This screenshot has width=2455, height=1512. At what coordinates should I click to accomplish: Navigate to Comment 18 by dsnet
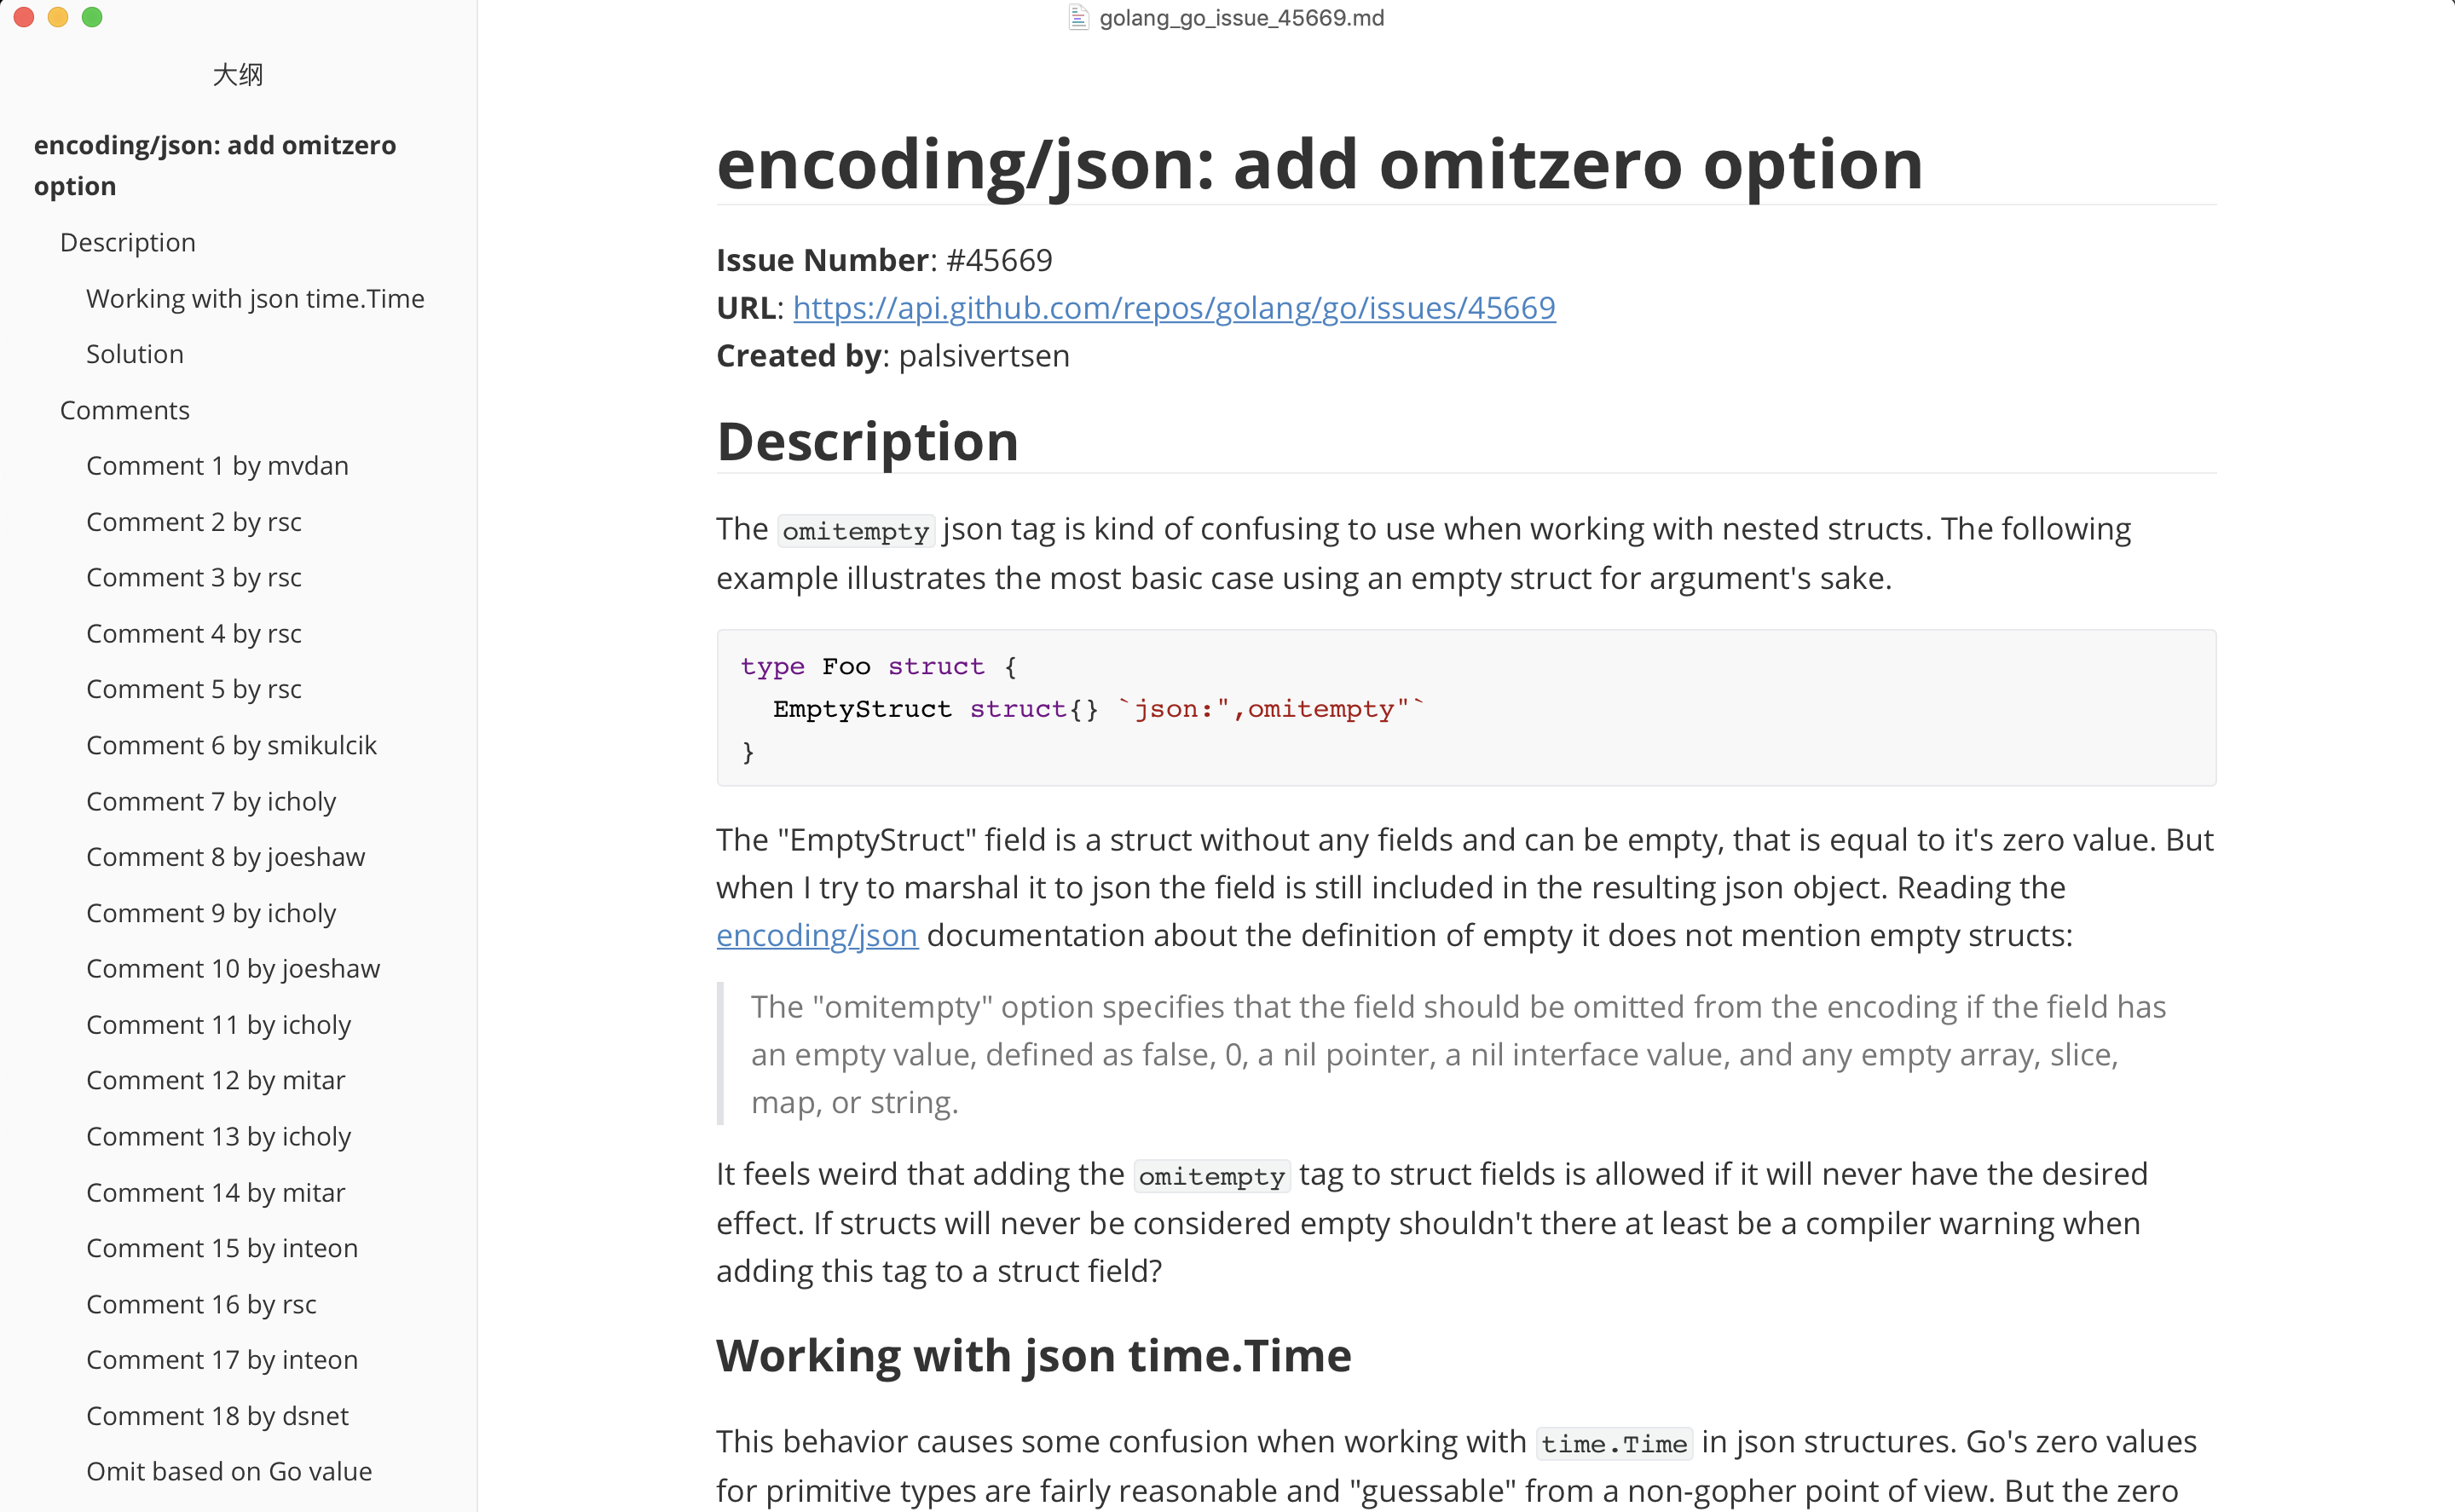click(x=217, y=1416)
